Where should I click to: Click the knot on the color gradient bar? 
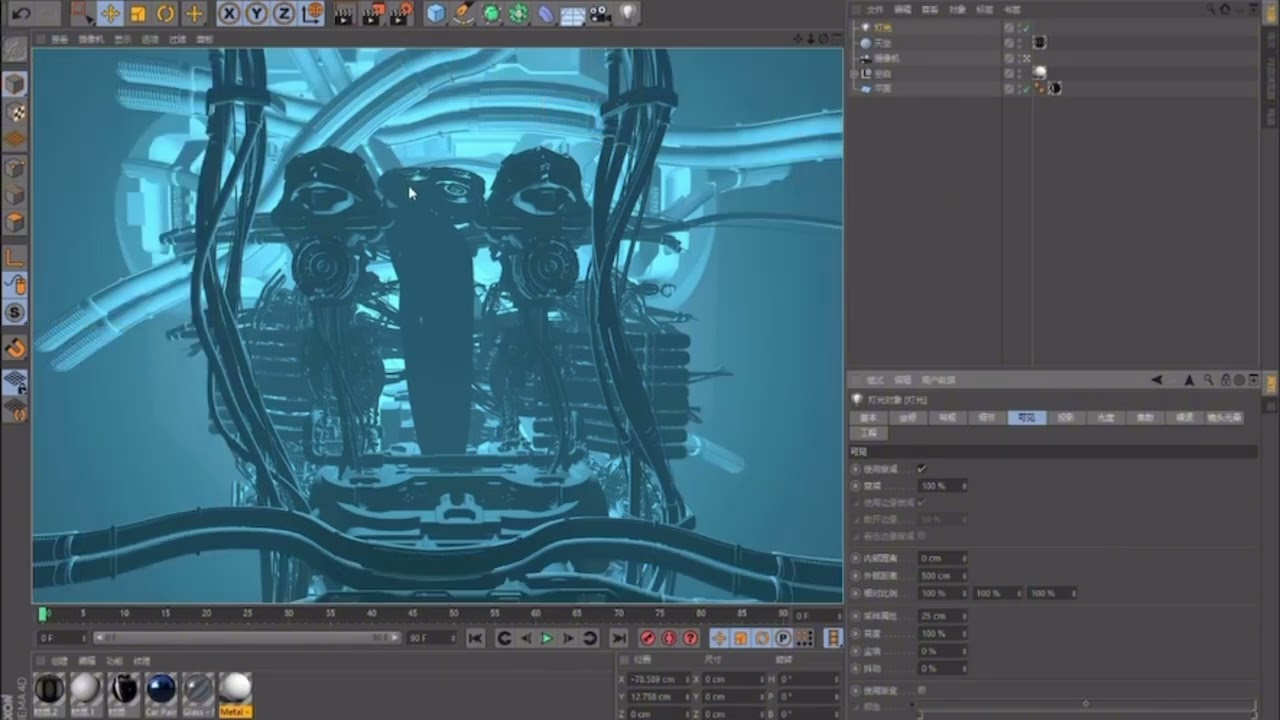(1086, 704)
